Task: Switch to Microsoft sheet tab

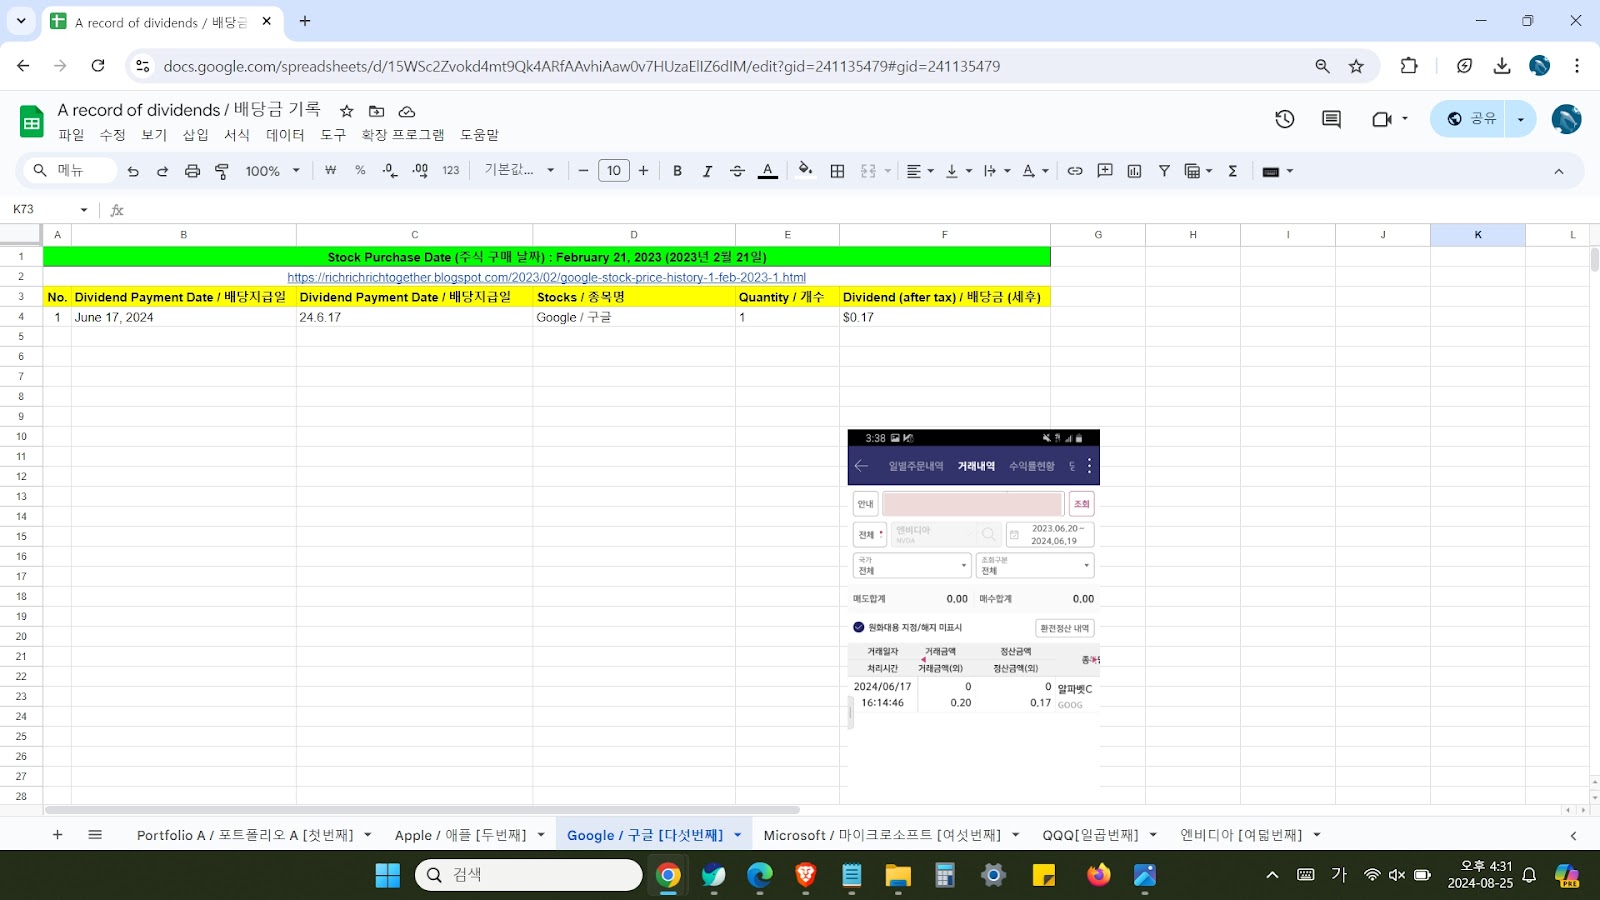Action: (x=881, y=835)
